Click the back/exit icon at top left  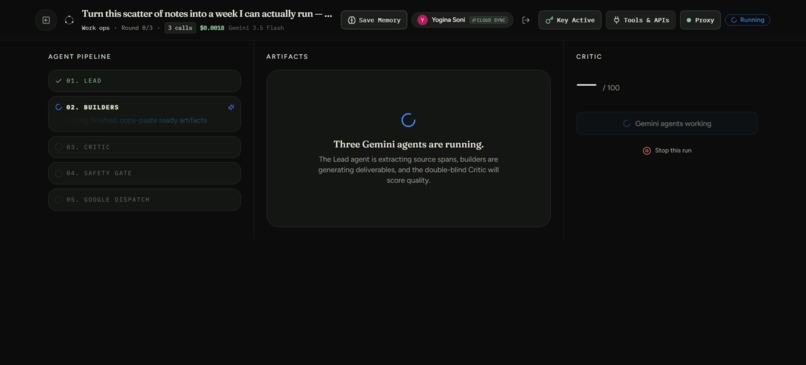click(x=46, y=20)
